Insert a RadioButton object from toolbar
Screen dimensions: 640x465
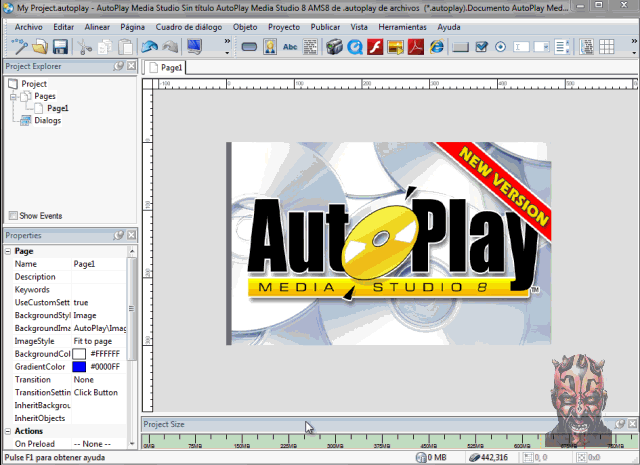pos(500,47)
